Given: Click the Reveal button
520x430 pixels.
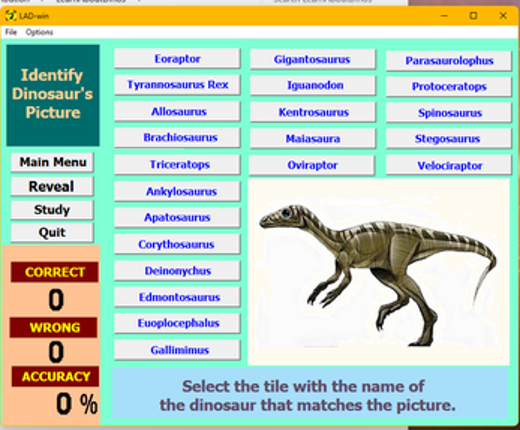Looking at the screenshot, I should [x=52, y=186].
